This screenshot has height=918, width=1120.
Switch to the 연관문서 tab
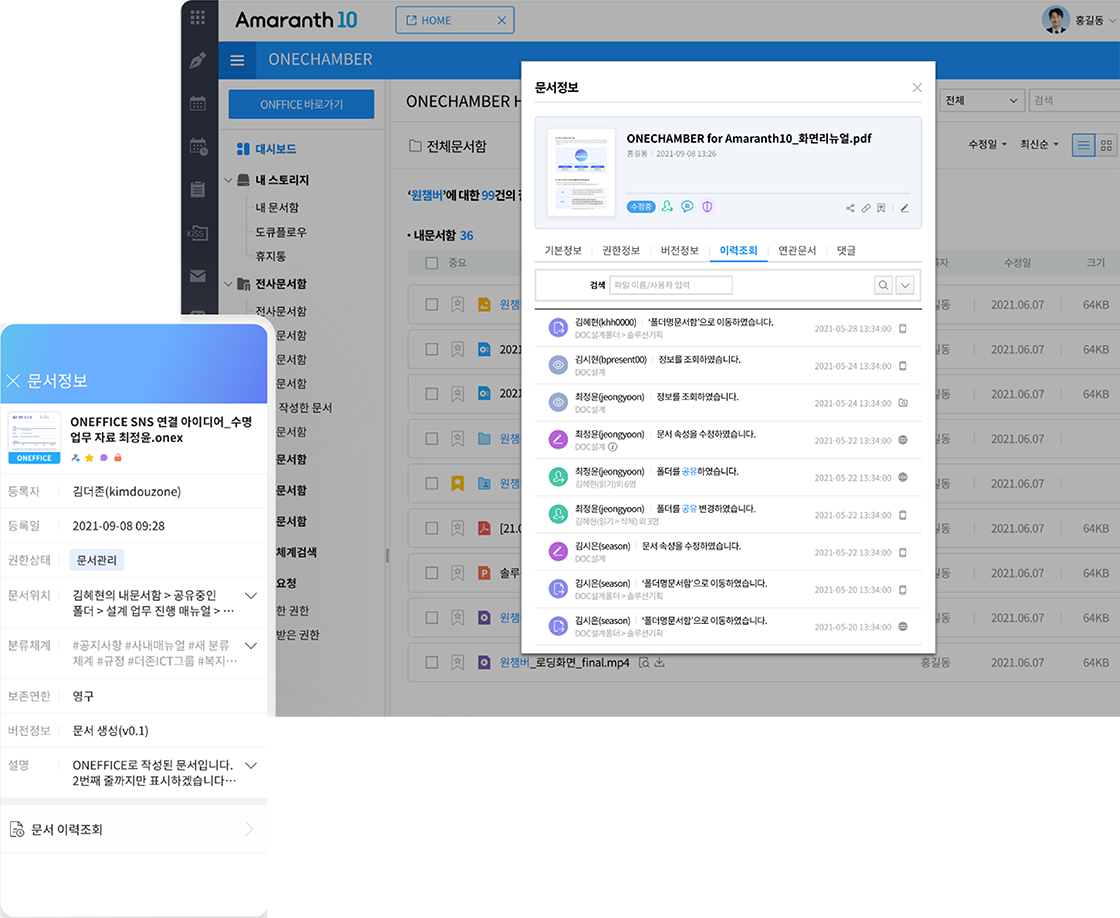point(796,250)
